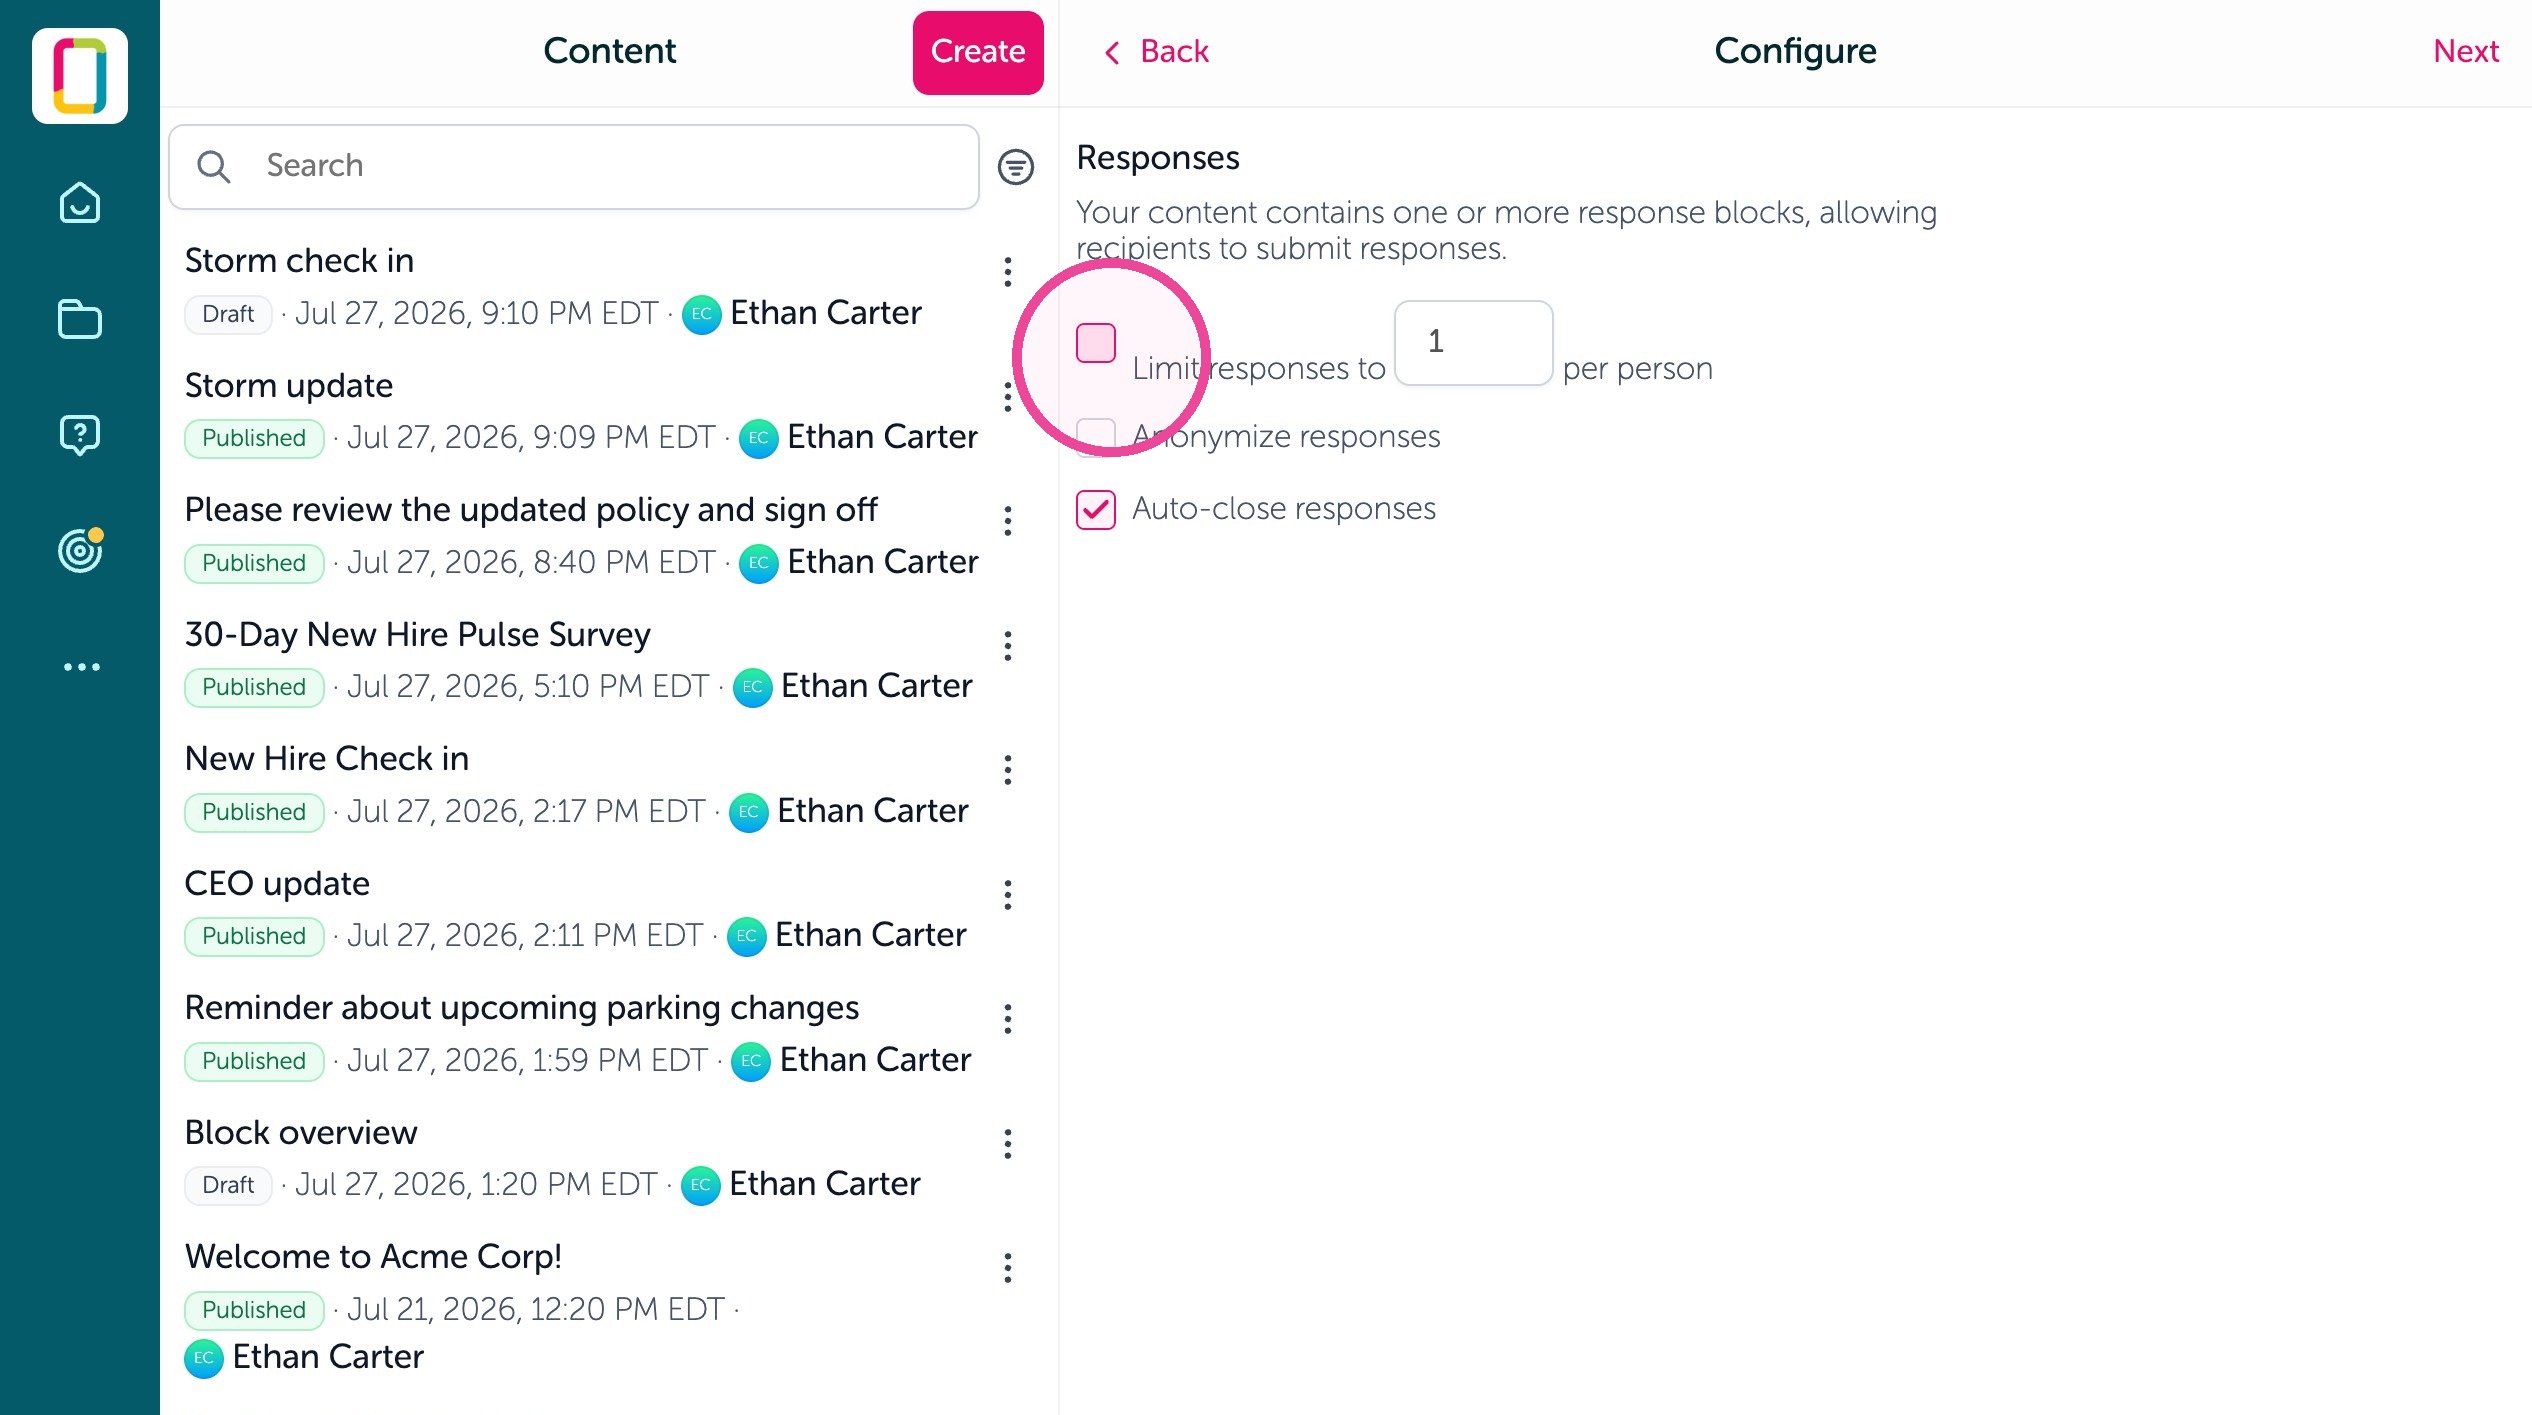
Task: Toggle the Anonymize responses checkbox
Action: pos(1096,437)
